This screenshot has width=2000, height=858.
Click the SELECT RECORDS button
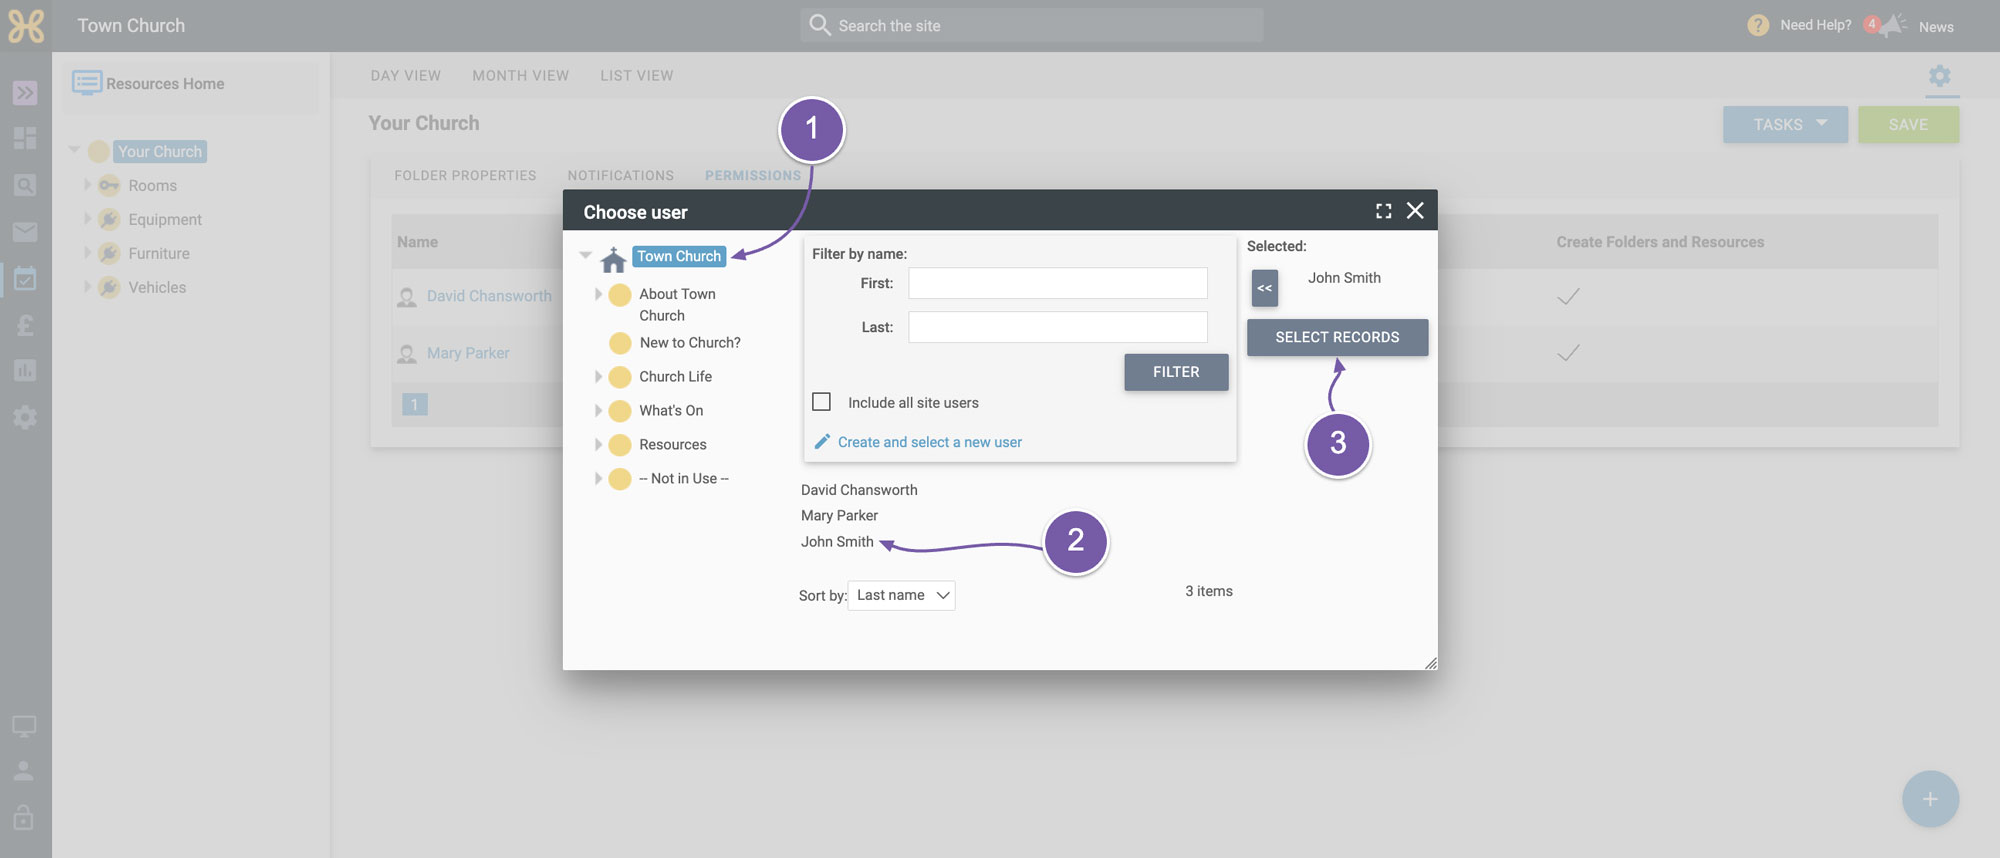[1337, 337]
